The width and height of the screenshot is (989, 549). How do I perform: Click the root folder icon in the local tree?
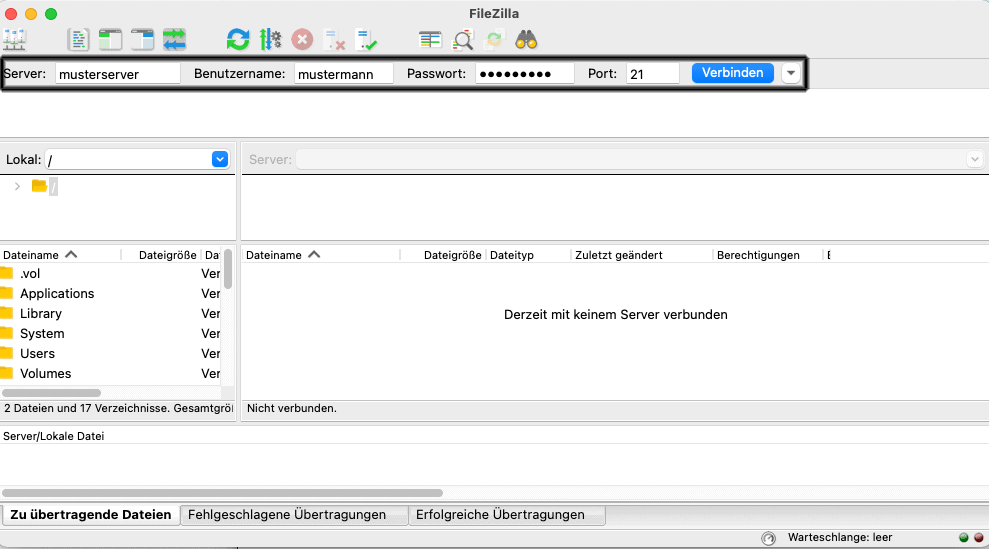click(x=39, y=186)
